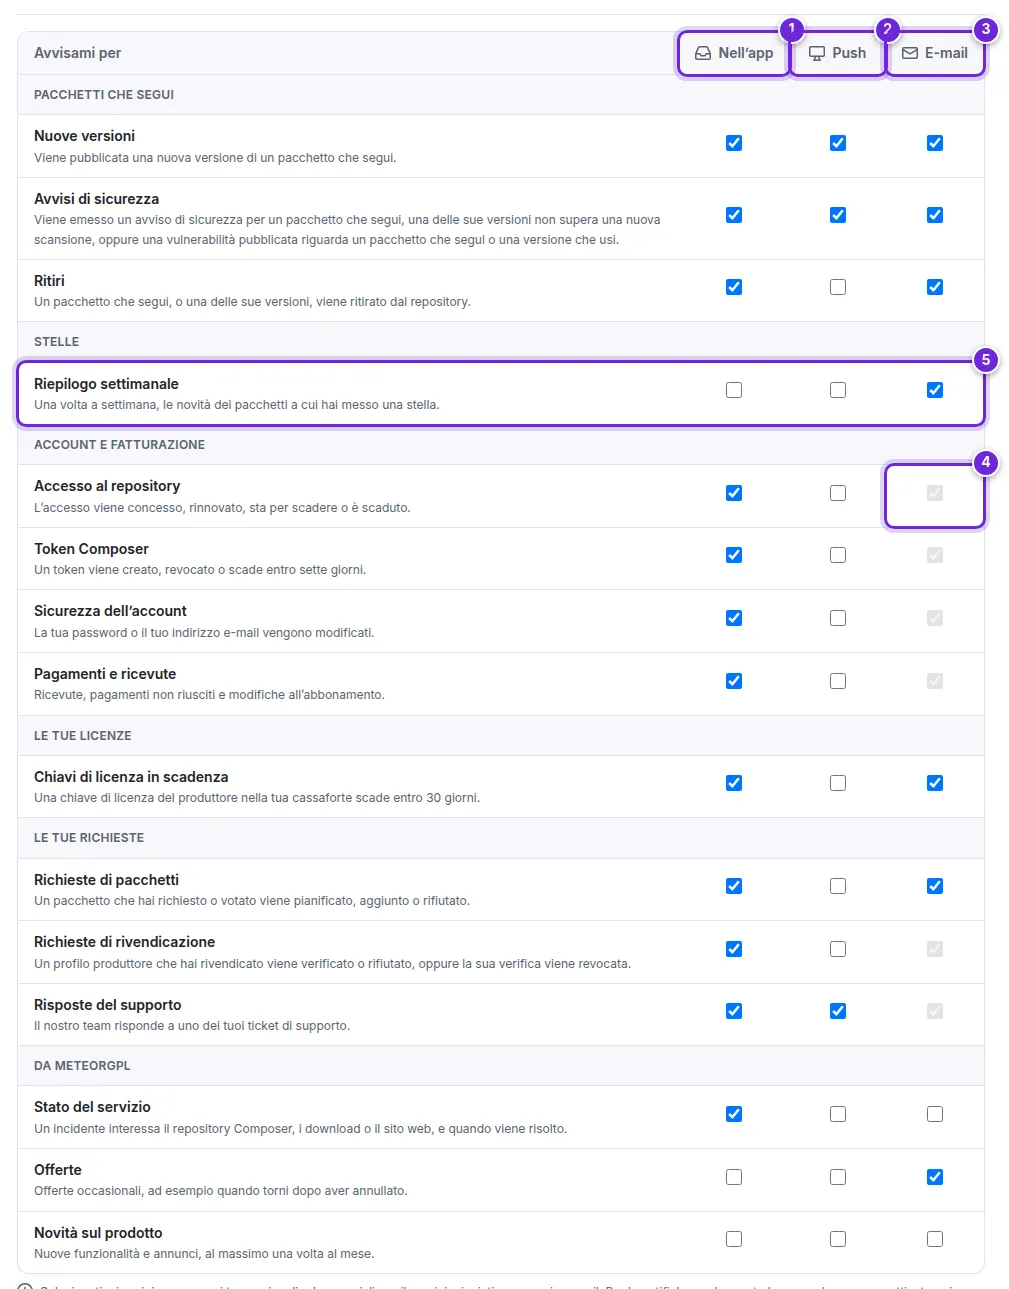Enable email for Stato del servizio
Screen dimensions: 1009x1289
[935, 1114]
